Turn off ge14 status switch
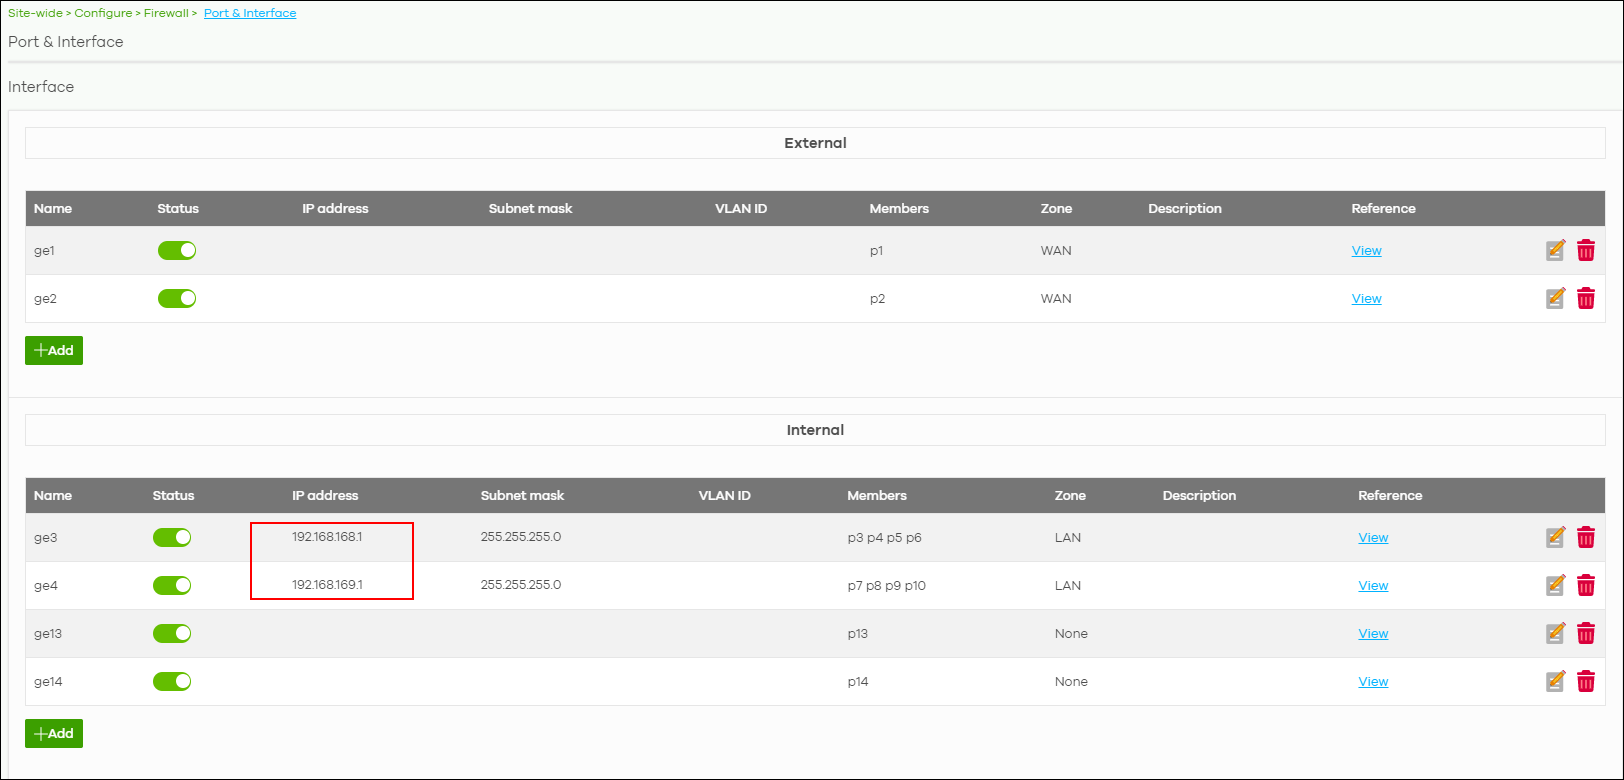Viewport: 1624px width, 780px height. point(172,681)
